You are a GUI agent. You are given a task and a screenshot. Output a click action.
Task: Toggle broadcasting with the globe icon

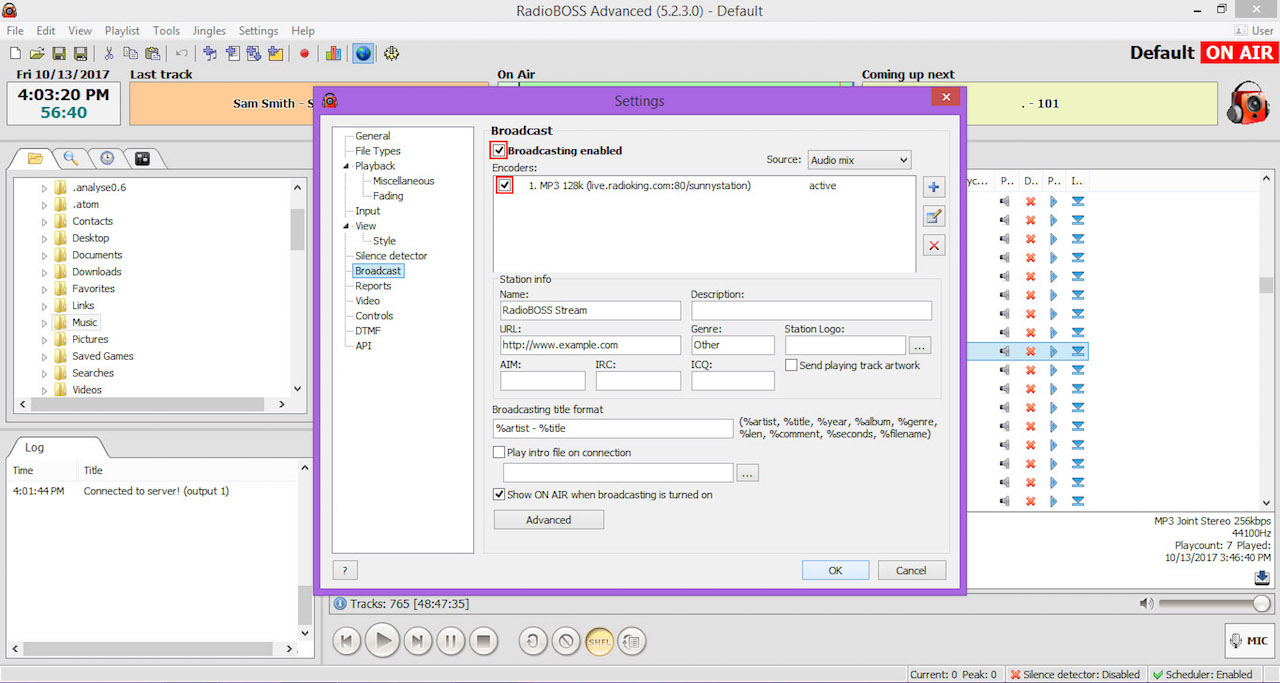pos(363,53)
